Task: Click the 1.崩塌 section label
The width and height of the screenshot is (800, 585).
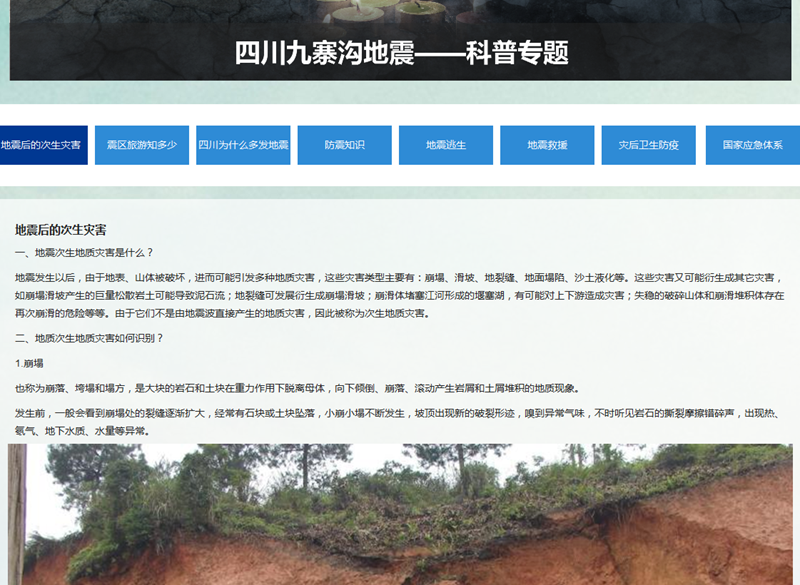Action: [29, 363]
